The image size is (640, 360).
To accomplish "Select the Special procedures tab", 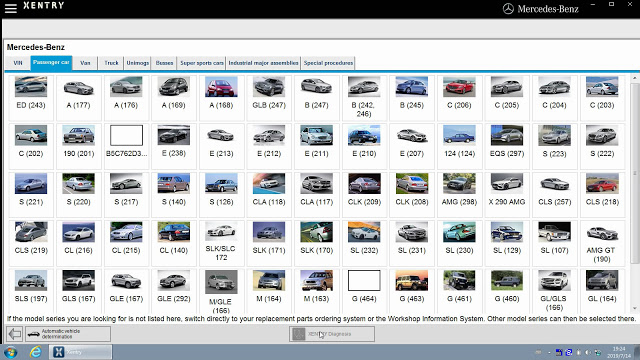I will (328, 63).
